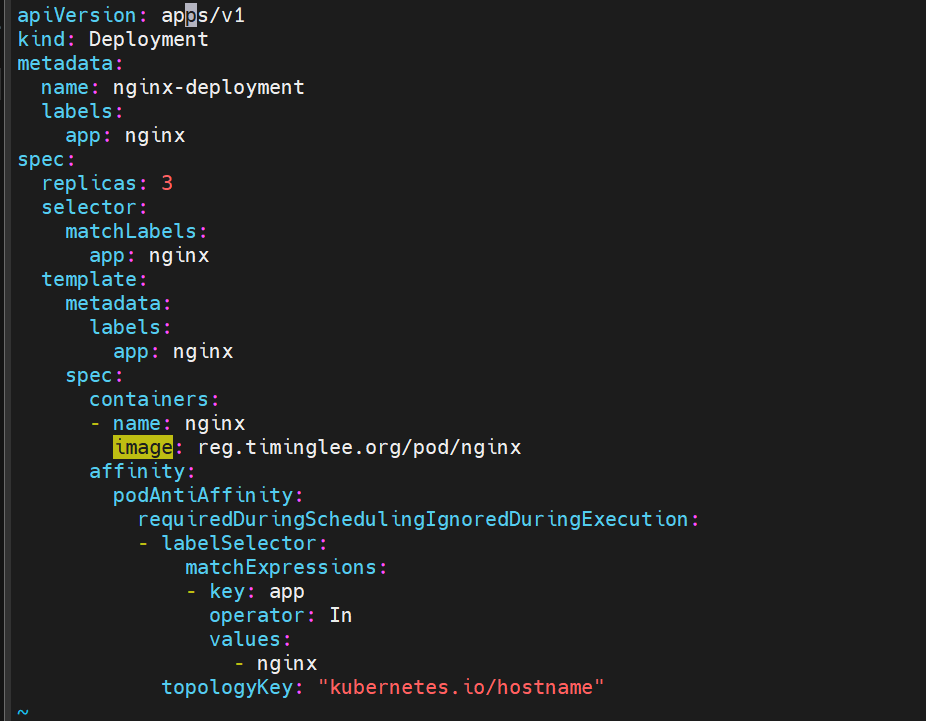Click the image value 'reg.timinglee.org/pod/nginx'

(x=359, y=448)
